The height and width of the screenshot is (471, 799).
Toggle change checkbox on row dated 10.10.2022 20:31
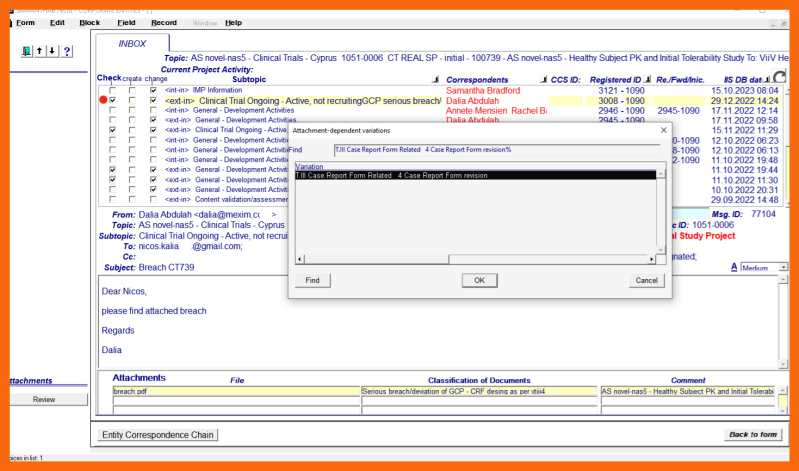tap(153, 190)
